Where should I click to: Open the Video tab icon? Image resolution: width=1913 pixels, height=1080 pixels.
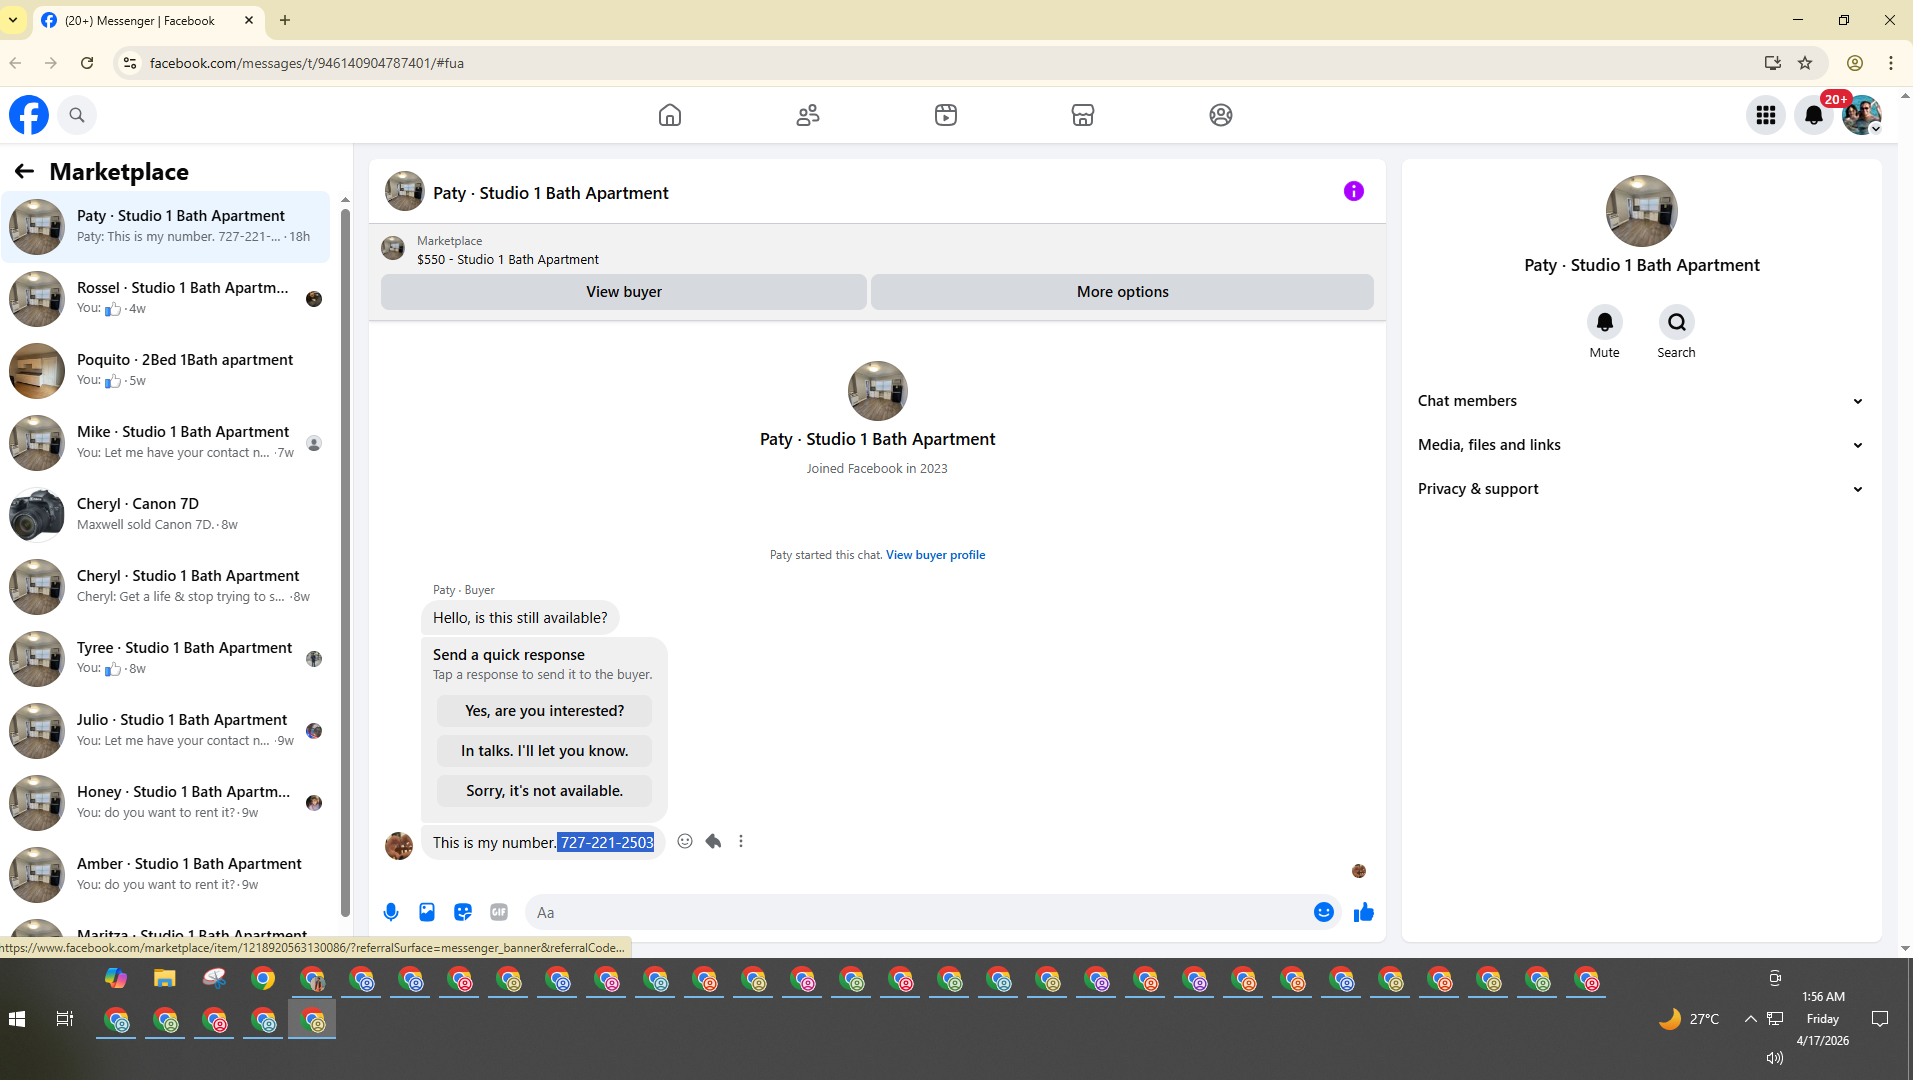[x=946, y=115]
